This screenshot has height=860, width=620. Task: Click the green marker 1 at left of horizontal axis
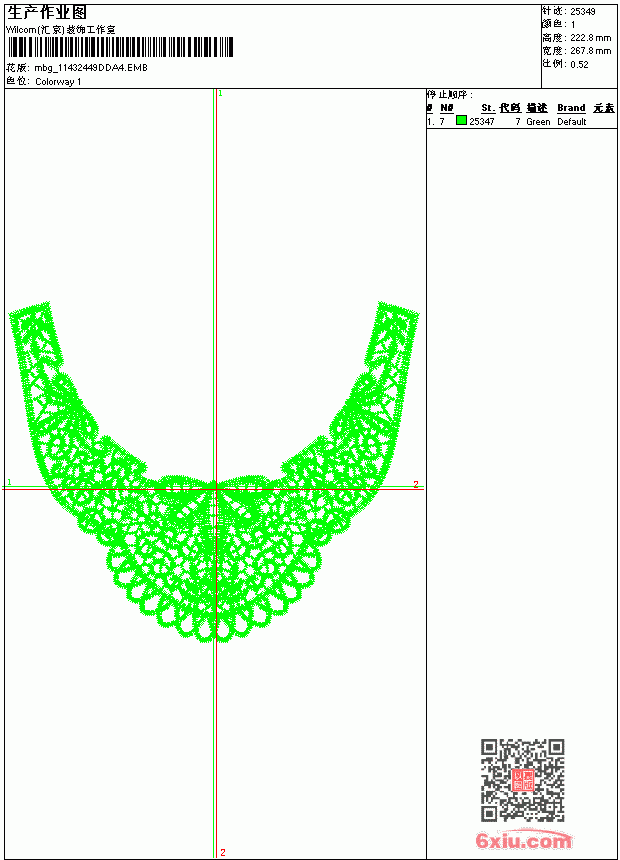(9, 482)
